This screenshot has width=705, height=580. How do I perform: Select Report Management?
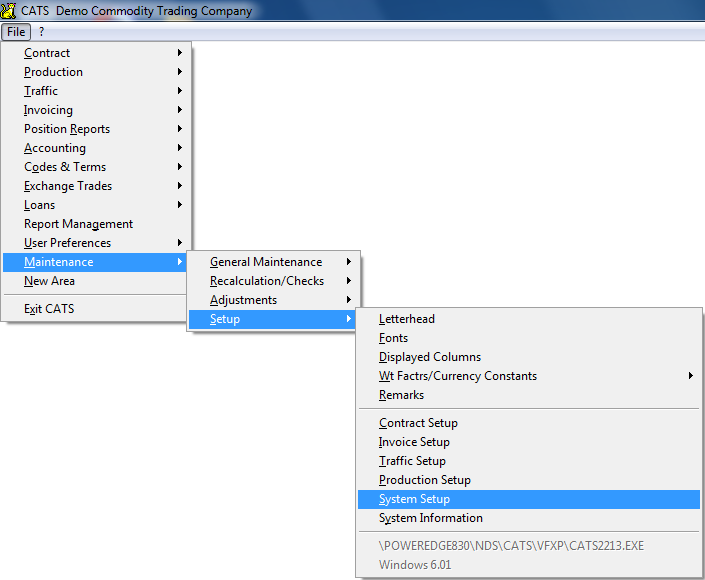97,224
